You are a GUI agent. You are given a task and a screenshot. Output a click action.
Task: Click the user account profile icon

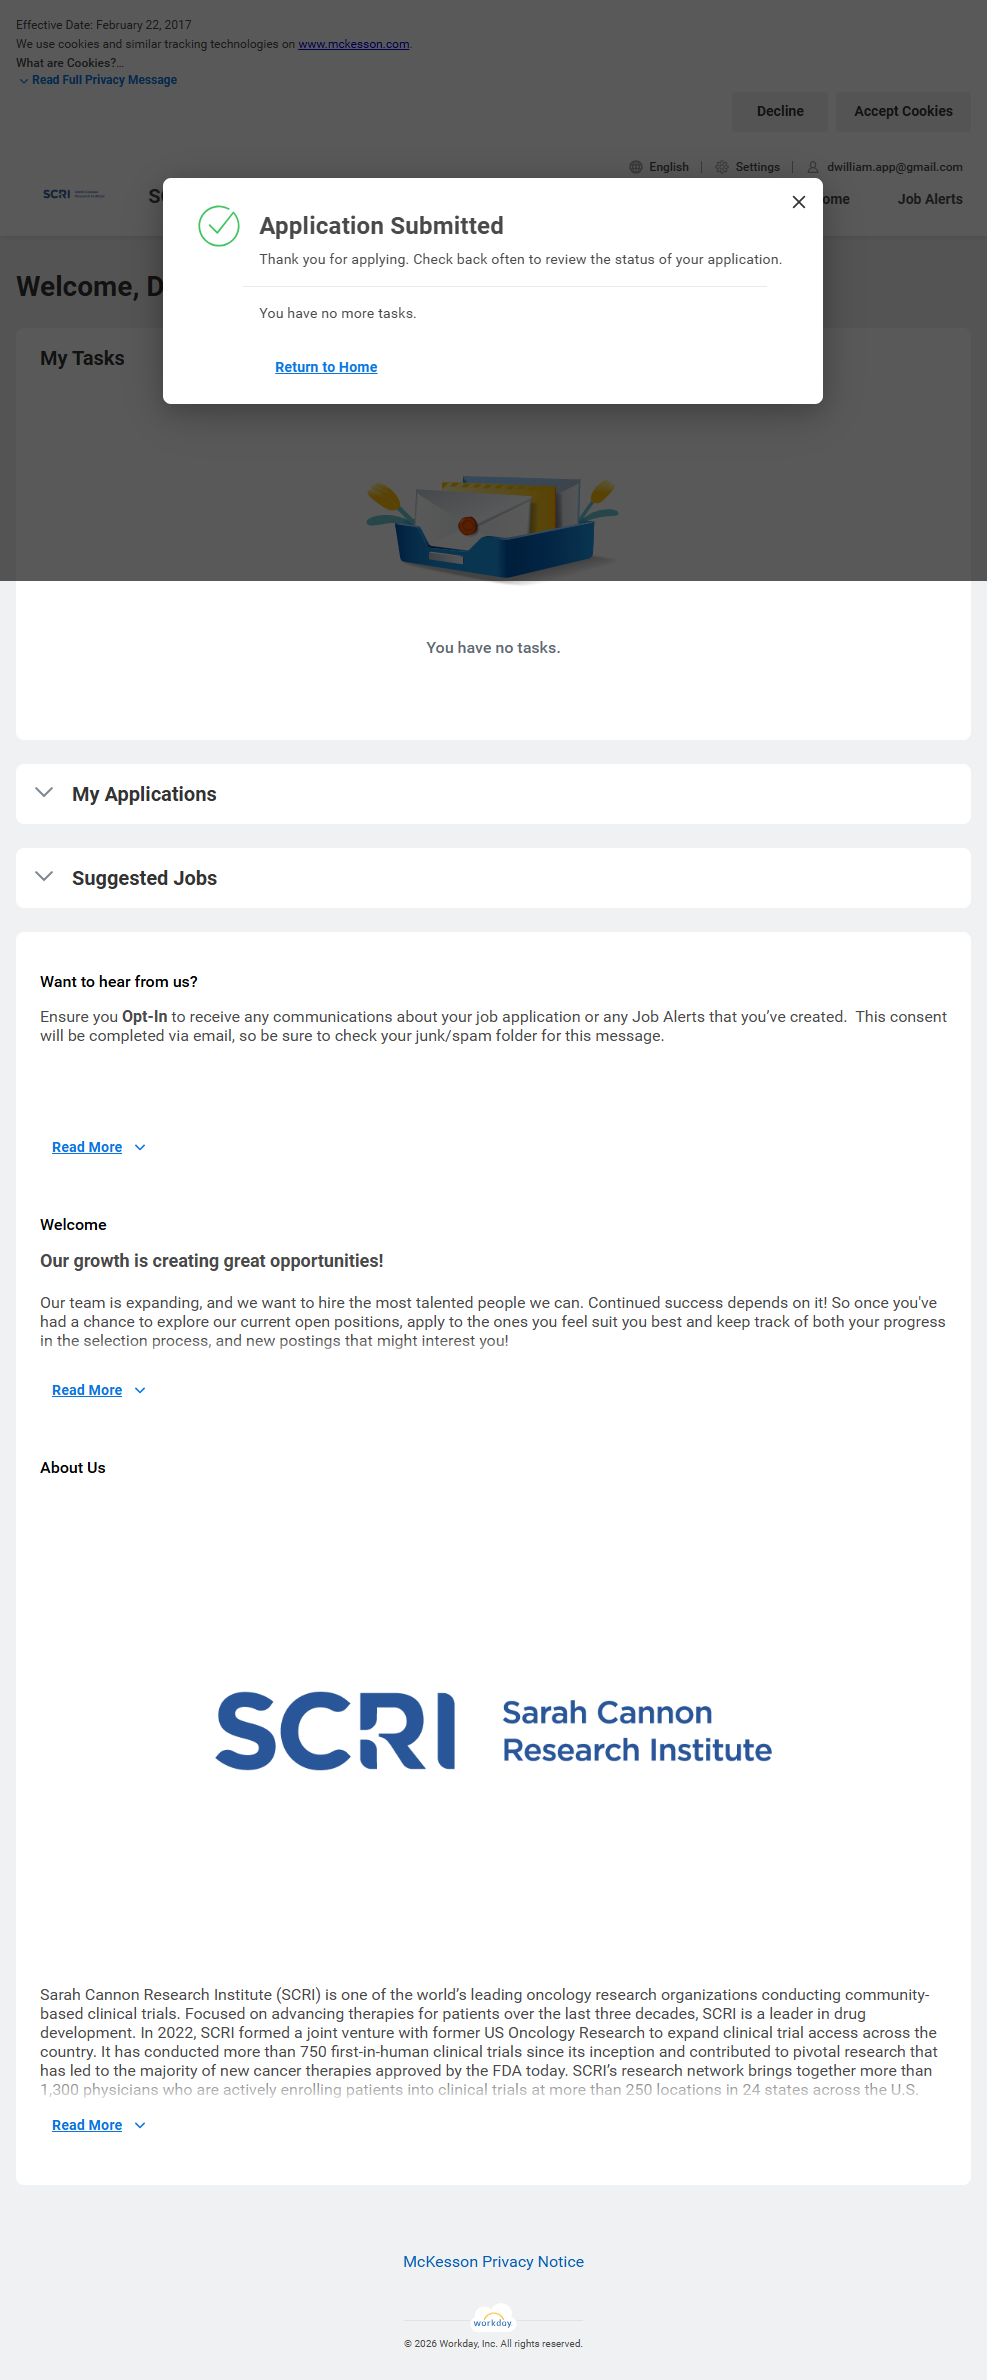click(813, 167)
